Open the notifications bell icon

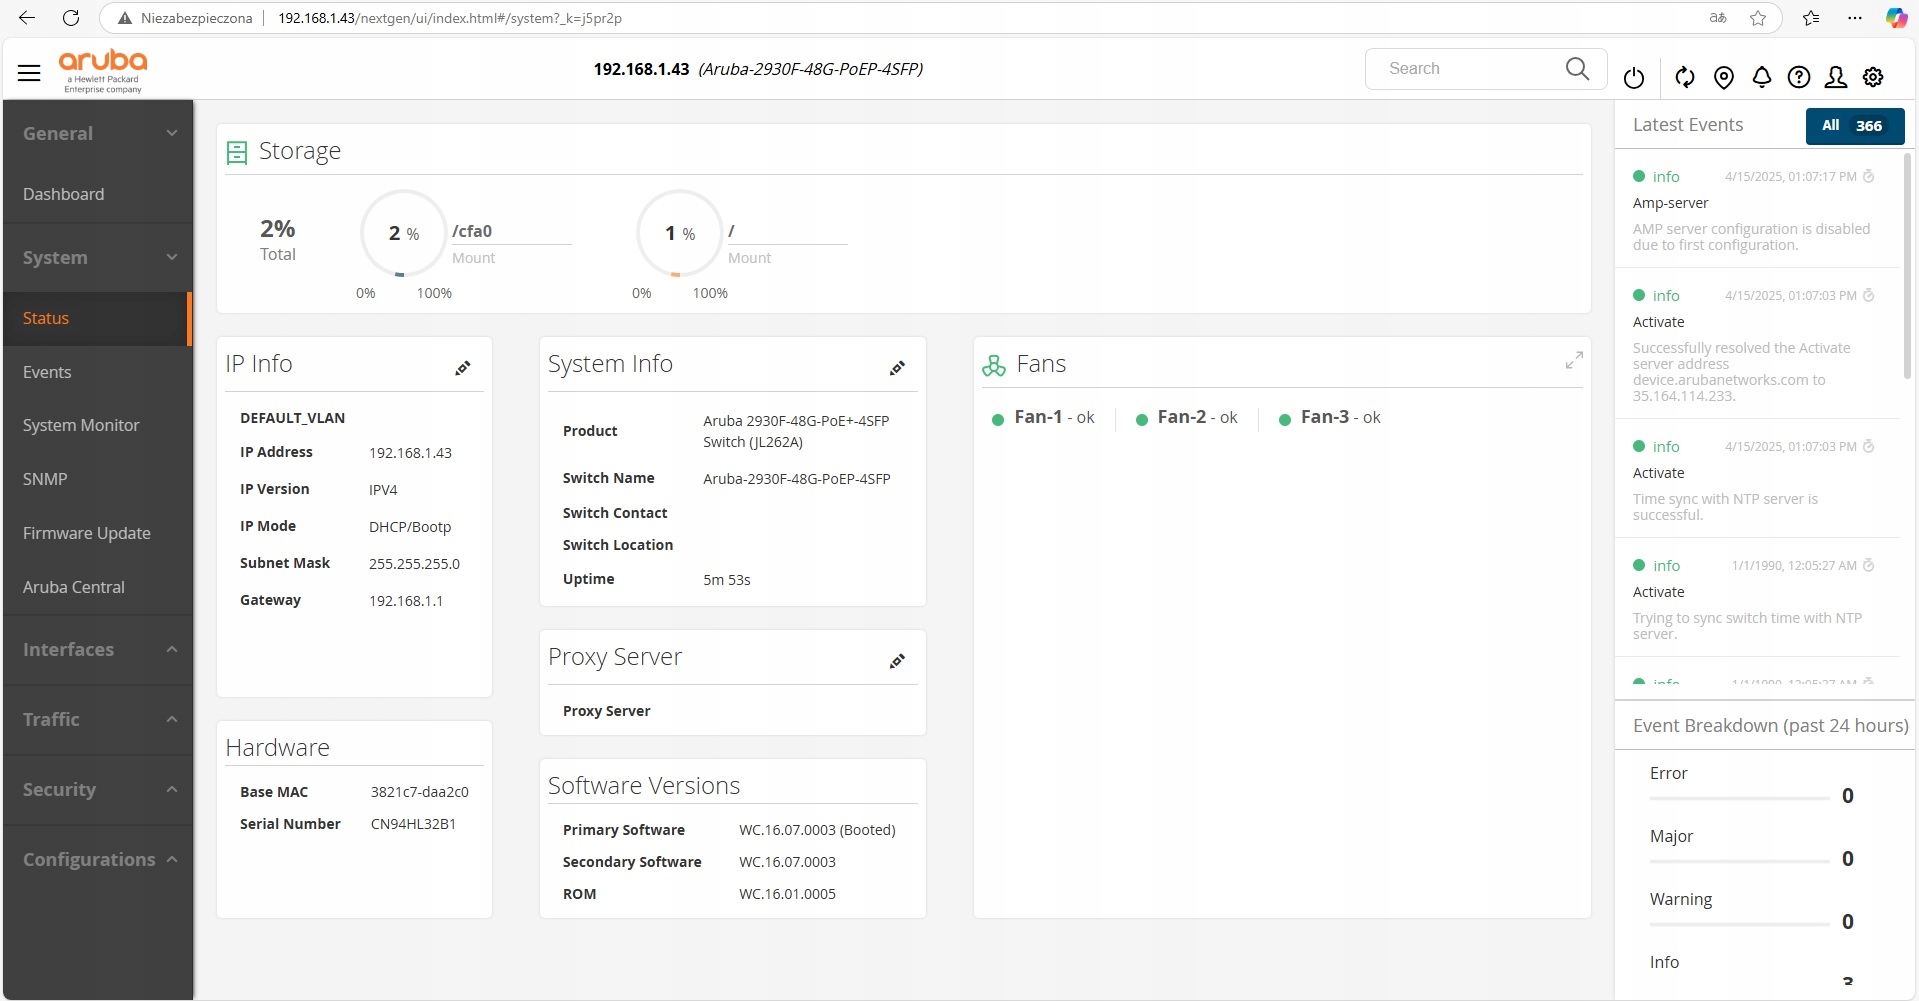coord(1762,77)
